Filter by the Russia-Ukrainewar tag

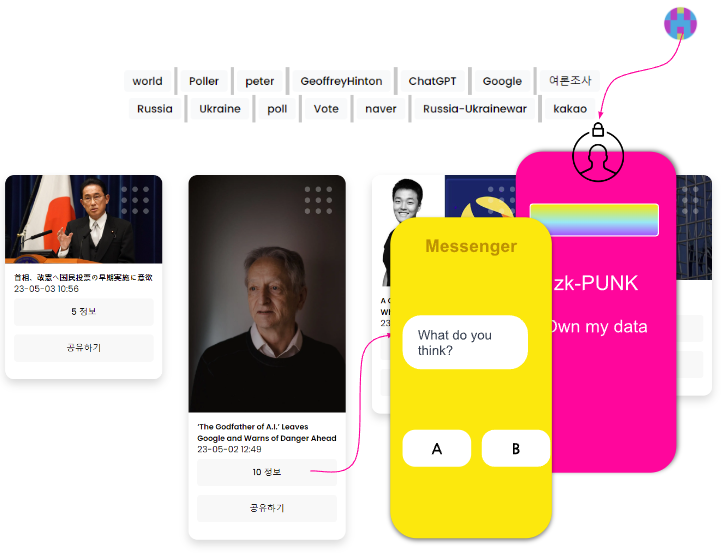coord(474,109)
